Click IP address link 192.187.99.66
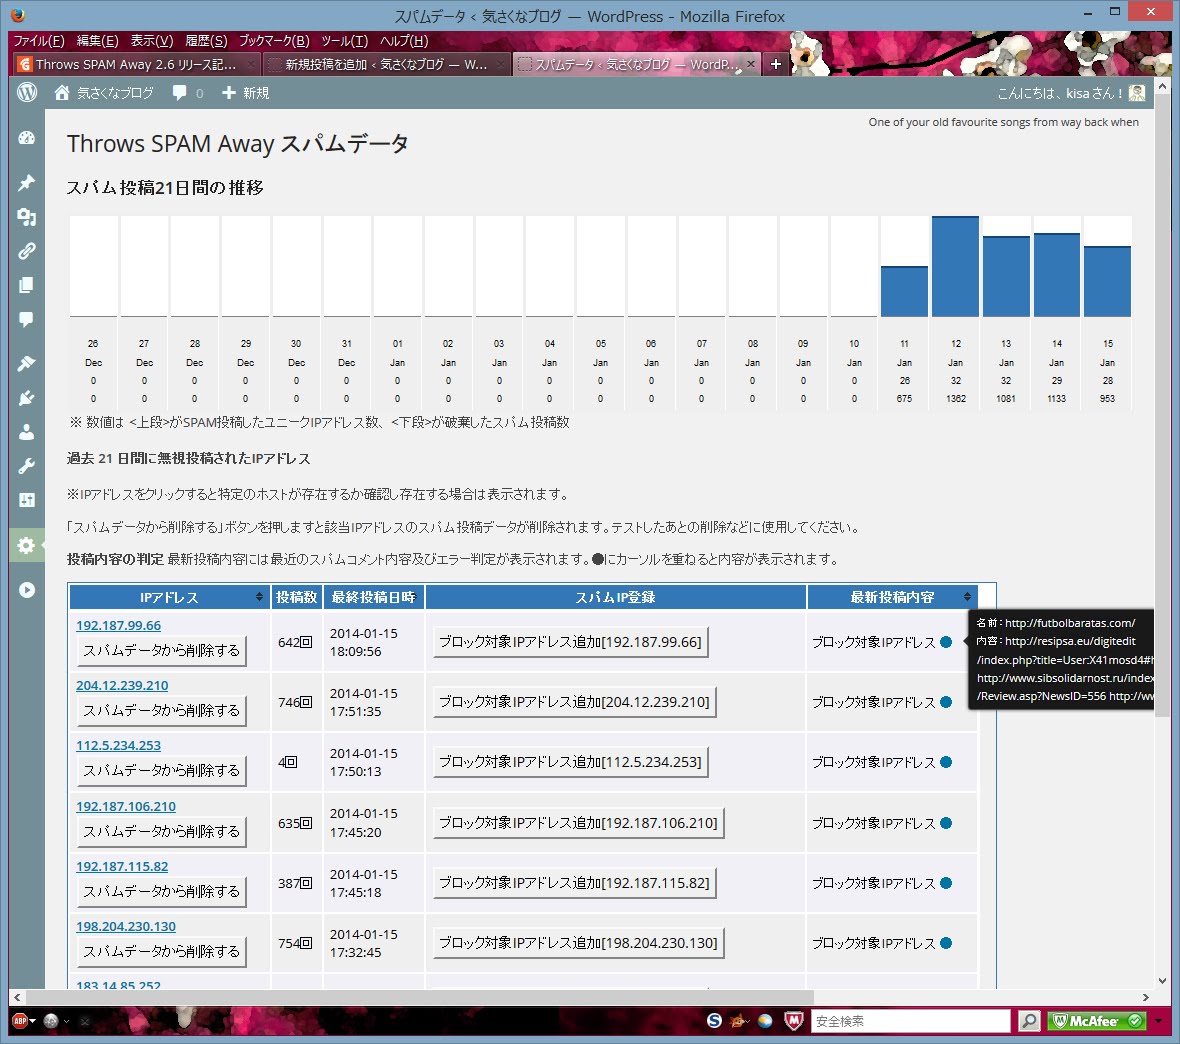1180x1044 pixels. click(x=118, y=626)
